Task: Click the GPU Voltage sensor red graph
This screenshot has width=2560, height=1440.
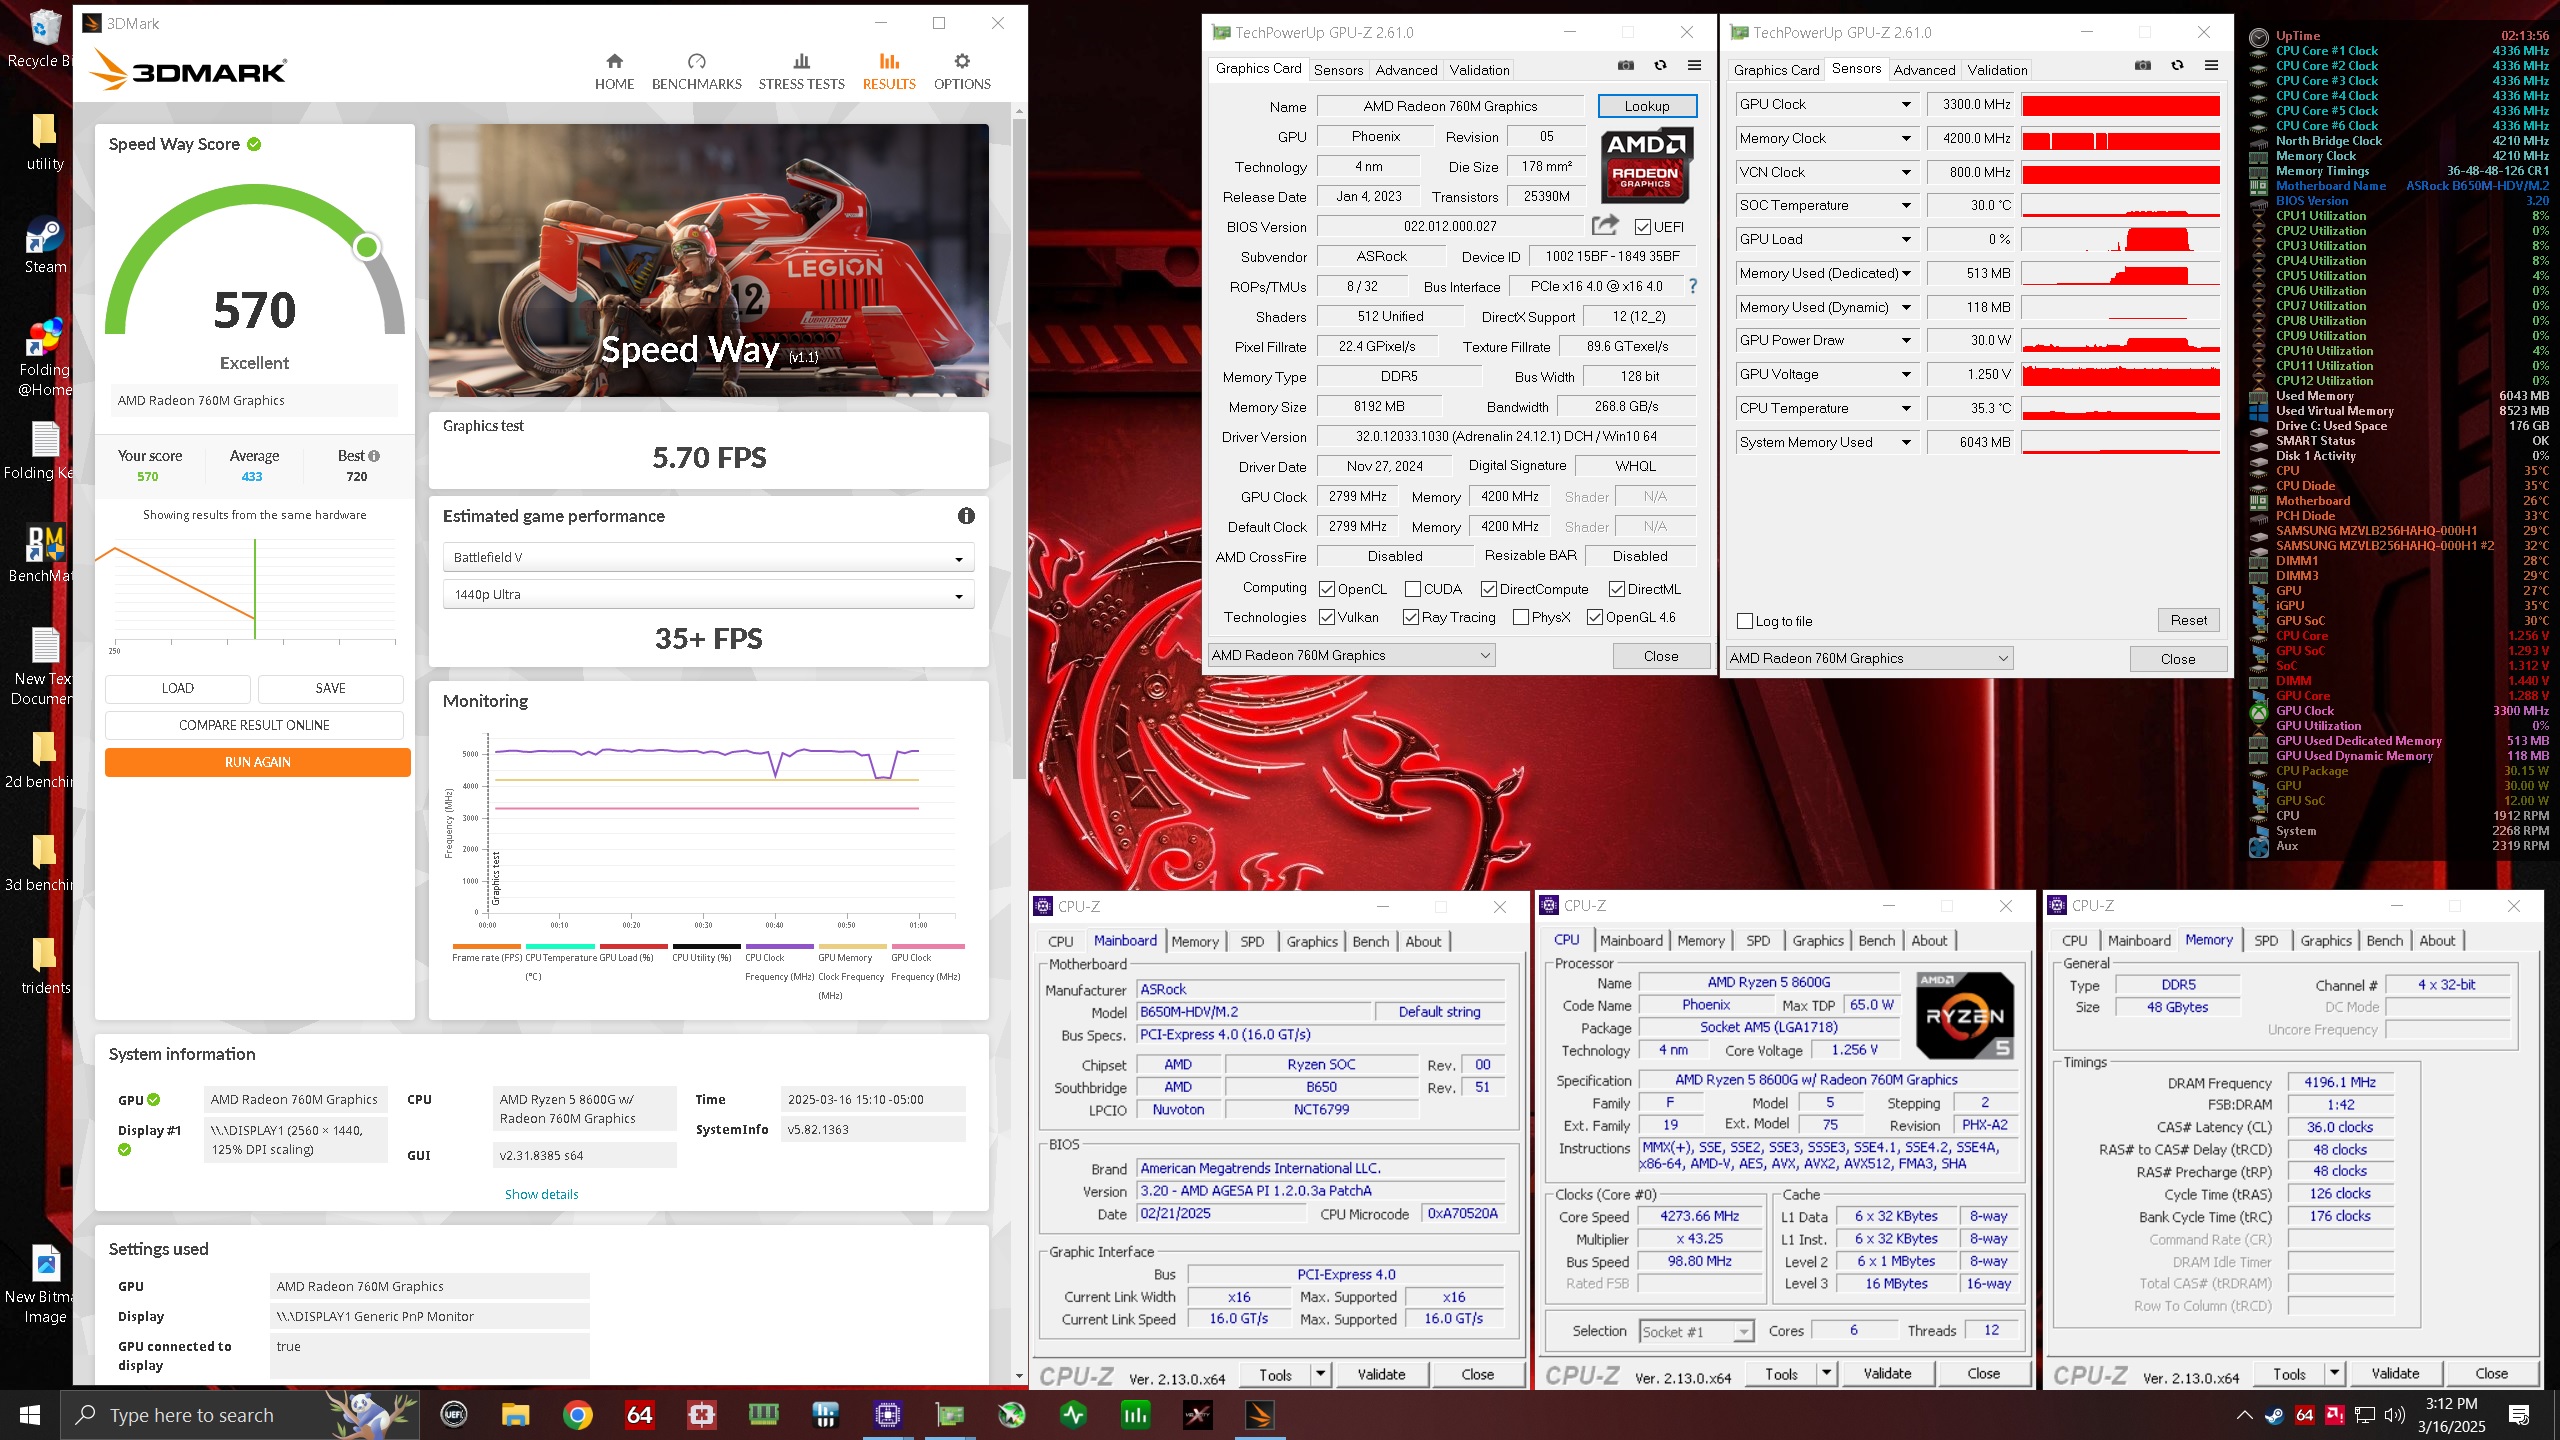Action: [x=2120, y=374]
